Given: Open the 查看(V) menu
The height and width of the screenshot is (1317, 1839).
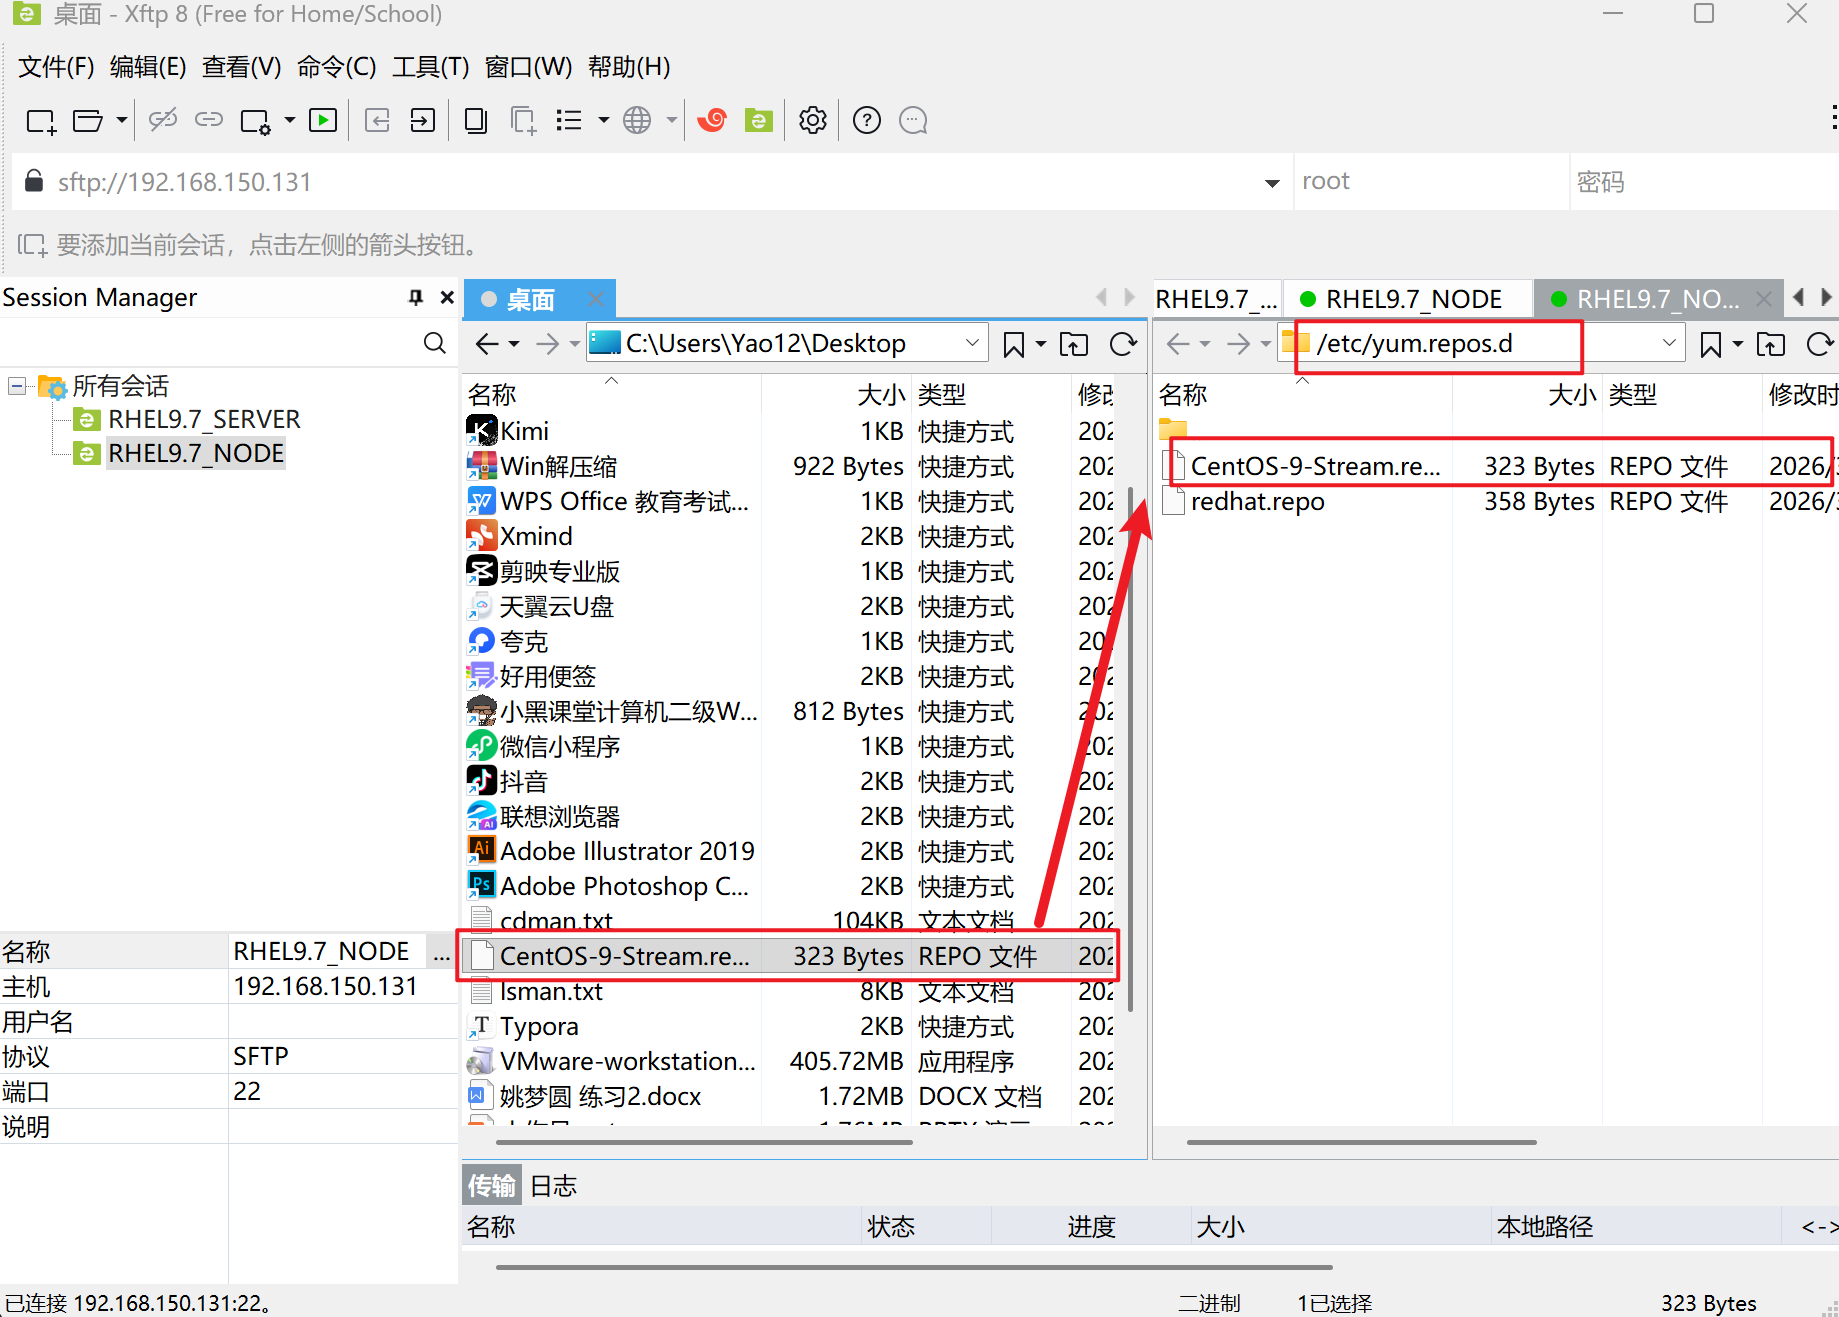Looking at the screenshot, I should click(x=242, y=67).
